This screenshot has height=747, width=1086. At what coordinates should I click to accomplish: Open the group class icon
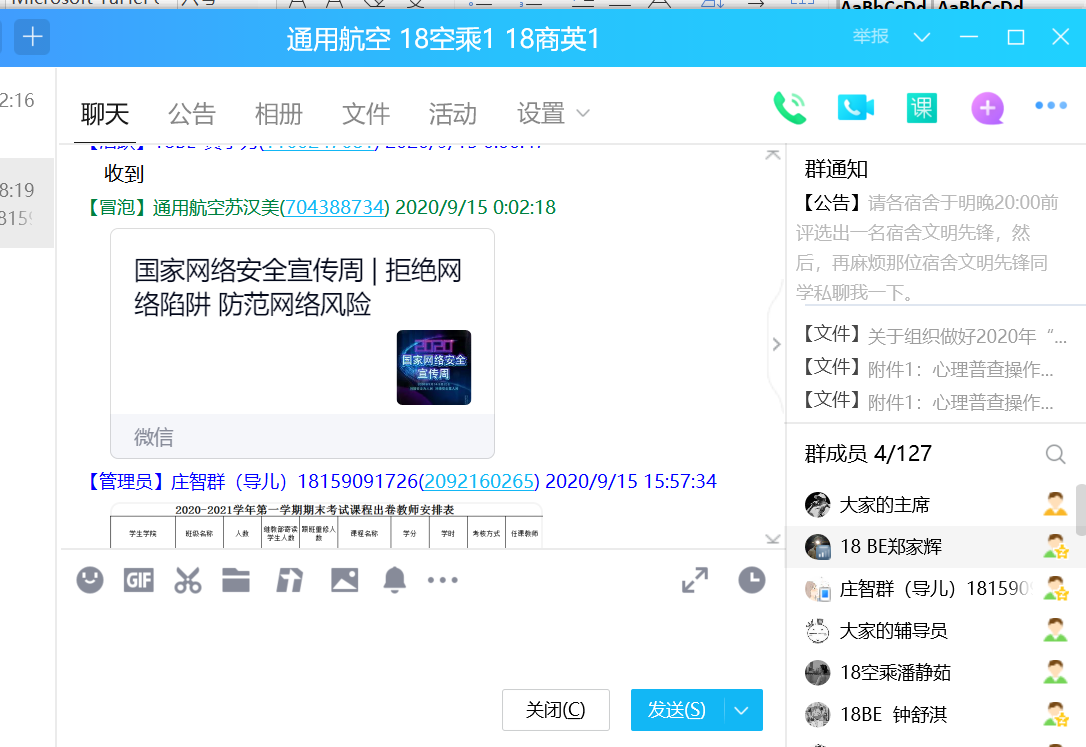coord(922,108)
